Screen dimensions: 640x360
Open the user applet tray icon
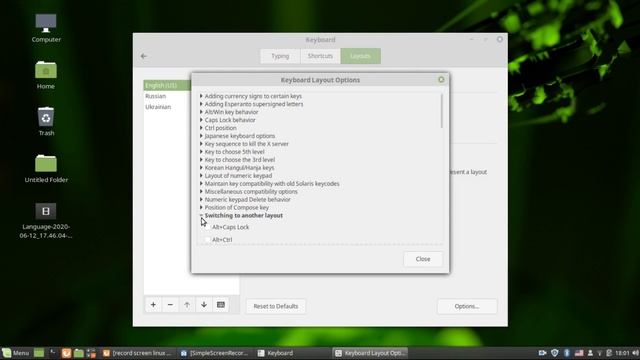(590, 353)
